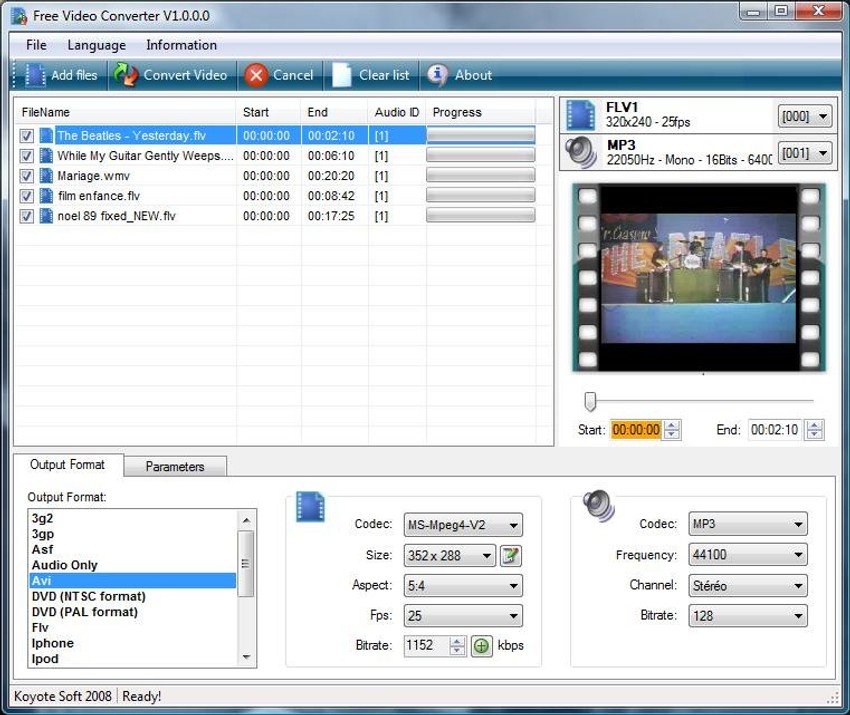Click the file icon for Mariage.wmv
850x715 pixels.
coord(46,176)
